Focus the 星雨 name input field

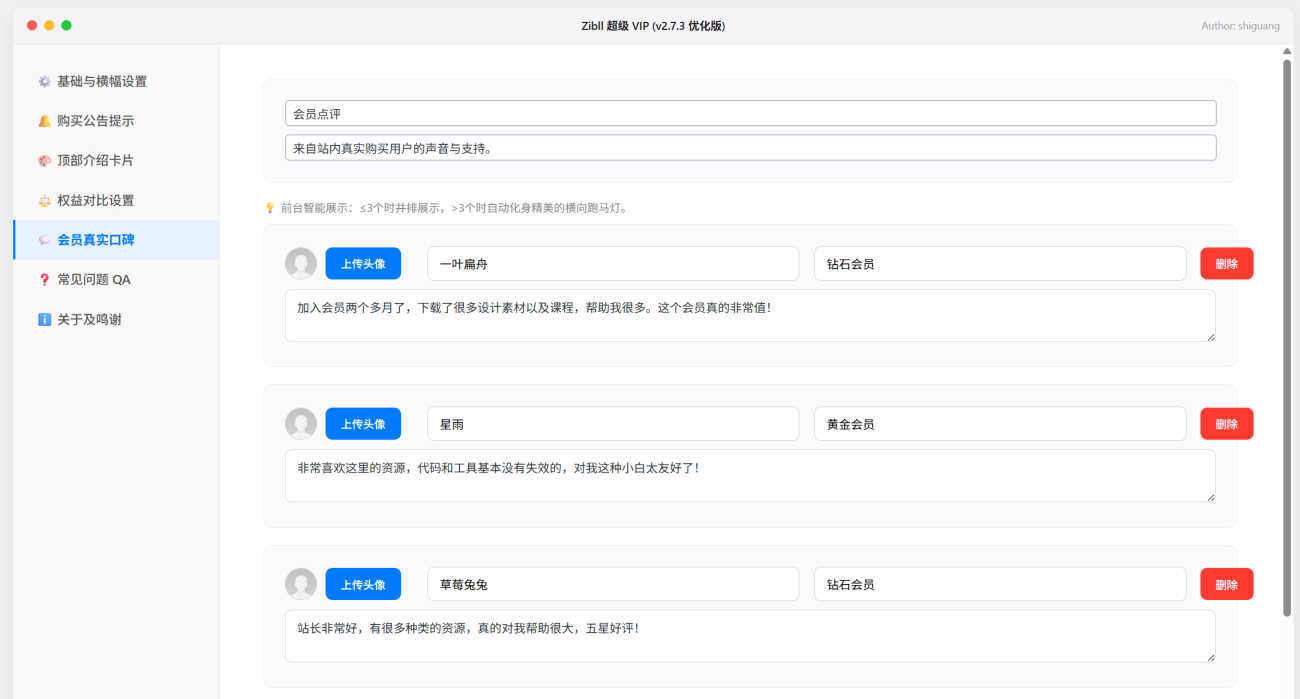coord(613,424)
